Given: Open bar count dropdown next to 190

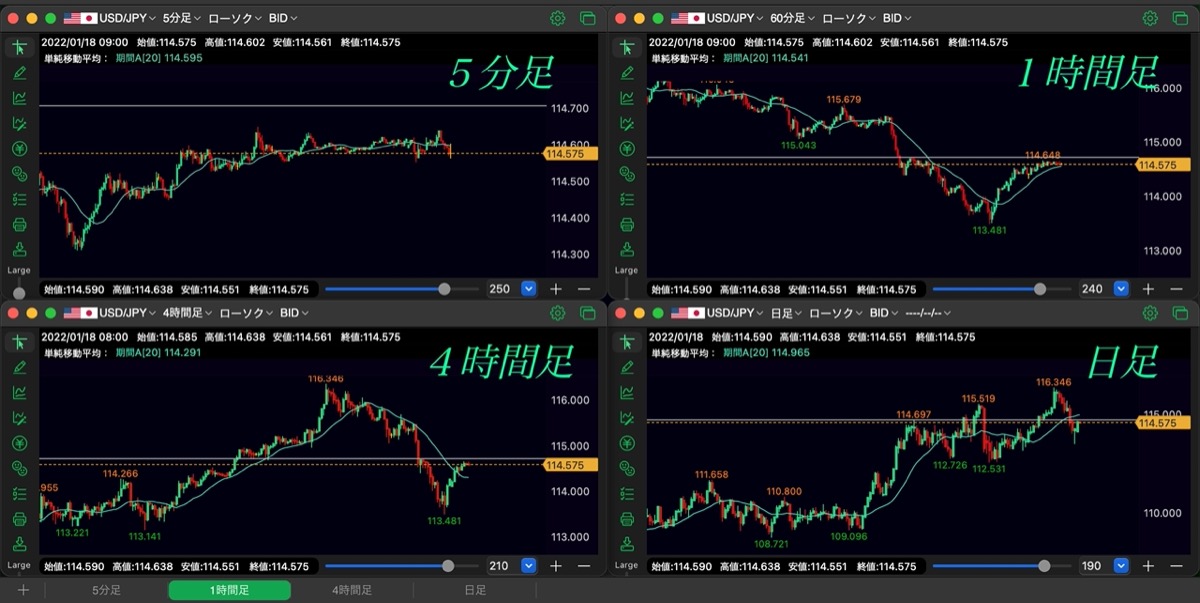Looking at the screenshot, I should pyautogui.click(x=1121, y=566).
